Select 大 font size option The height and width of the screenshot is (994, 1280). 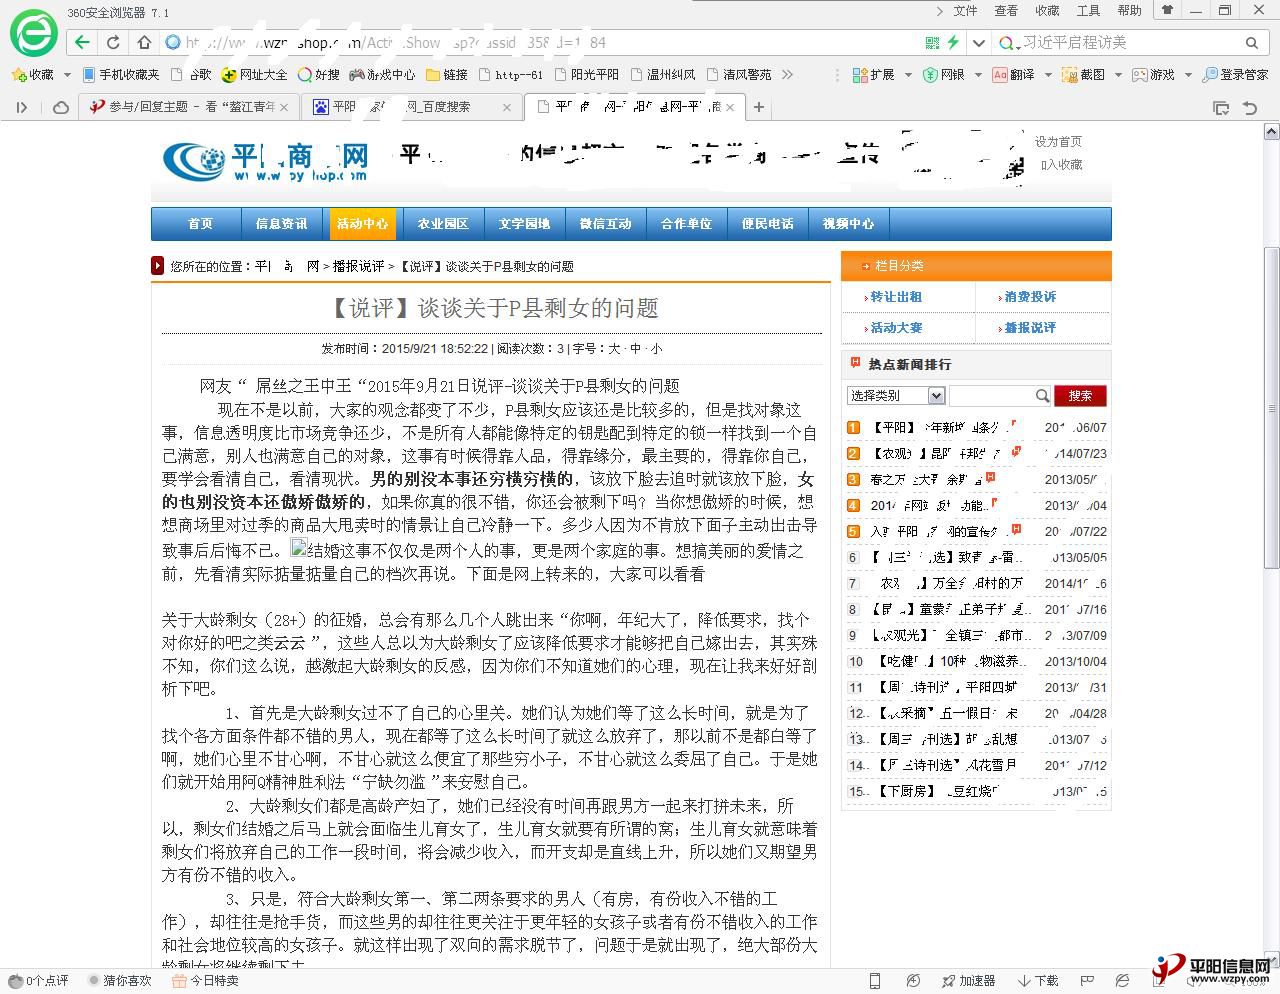[614, 349]
